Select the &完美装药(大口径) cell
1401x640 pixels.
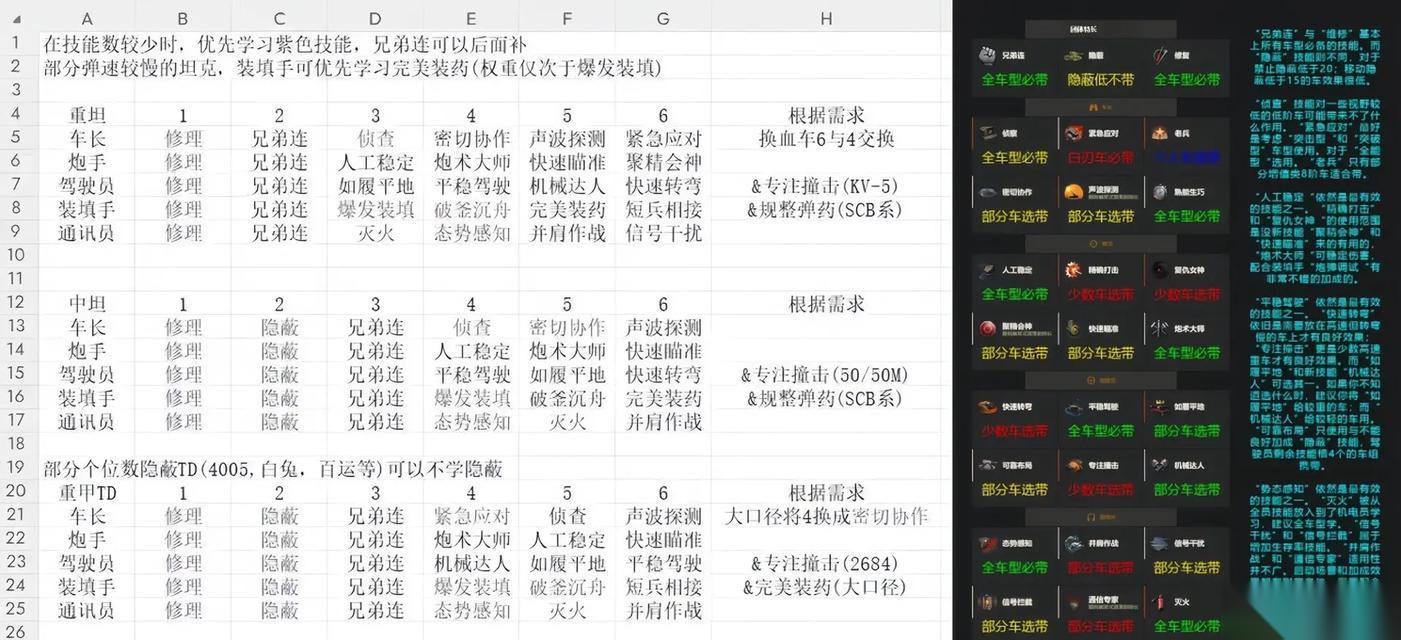pyautogui.click(x=826, y=588)
